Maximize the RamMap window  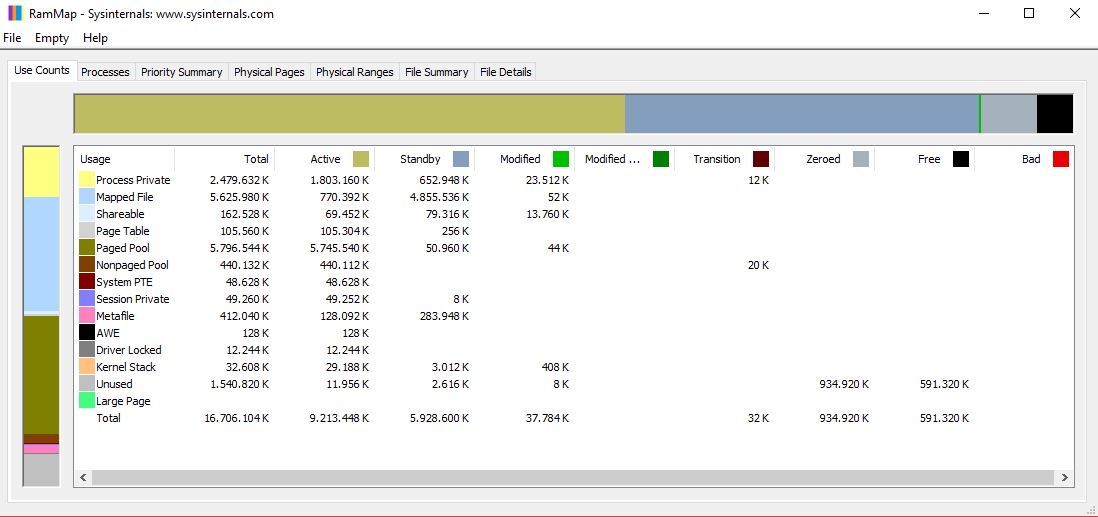[1029, 13]
